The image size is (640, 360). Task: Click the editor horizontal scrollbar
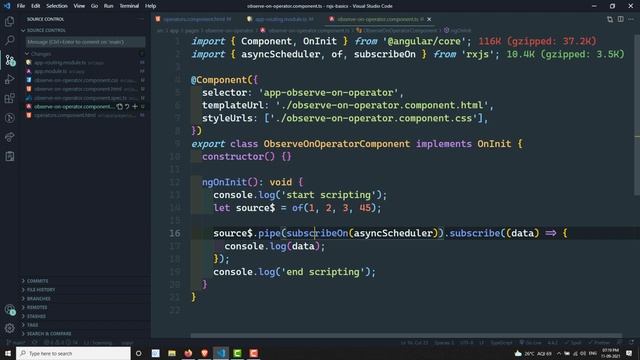[406, 336]
